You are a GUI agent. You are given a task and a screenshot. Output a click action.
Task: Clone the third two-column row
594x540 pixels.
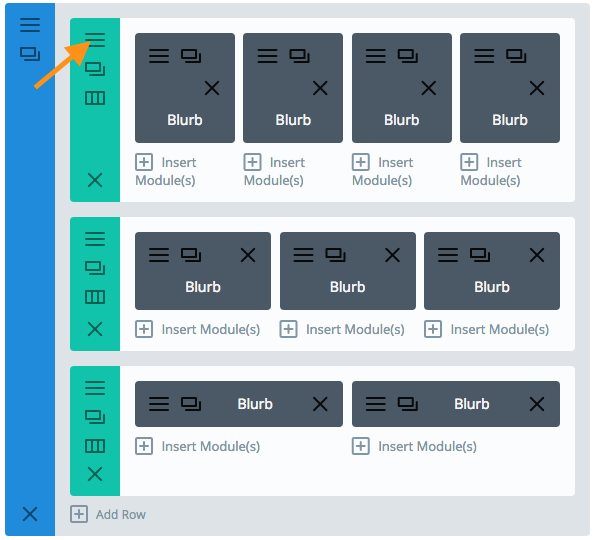pyautogui.click(x=95, y=417)
